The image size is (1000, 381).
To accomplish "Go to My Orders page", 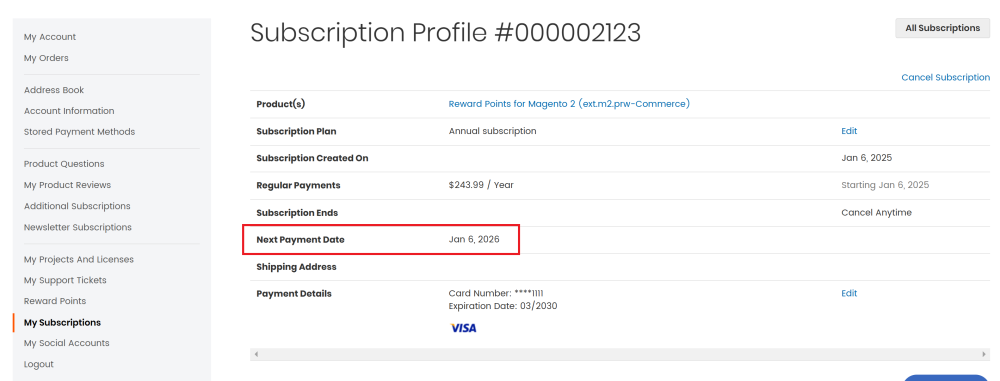I will (46, 58).
